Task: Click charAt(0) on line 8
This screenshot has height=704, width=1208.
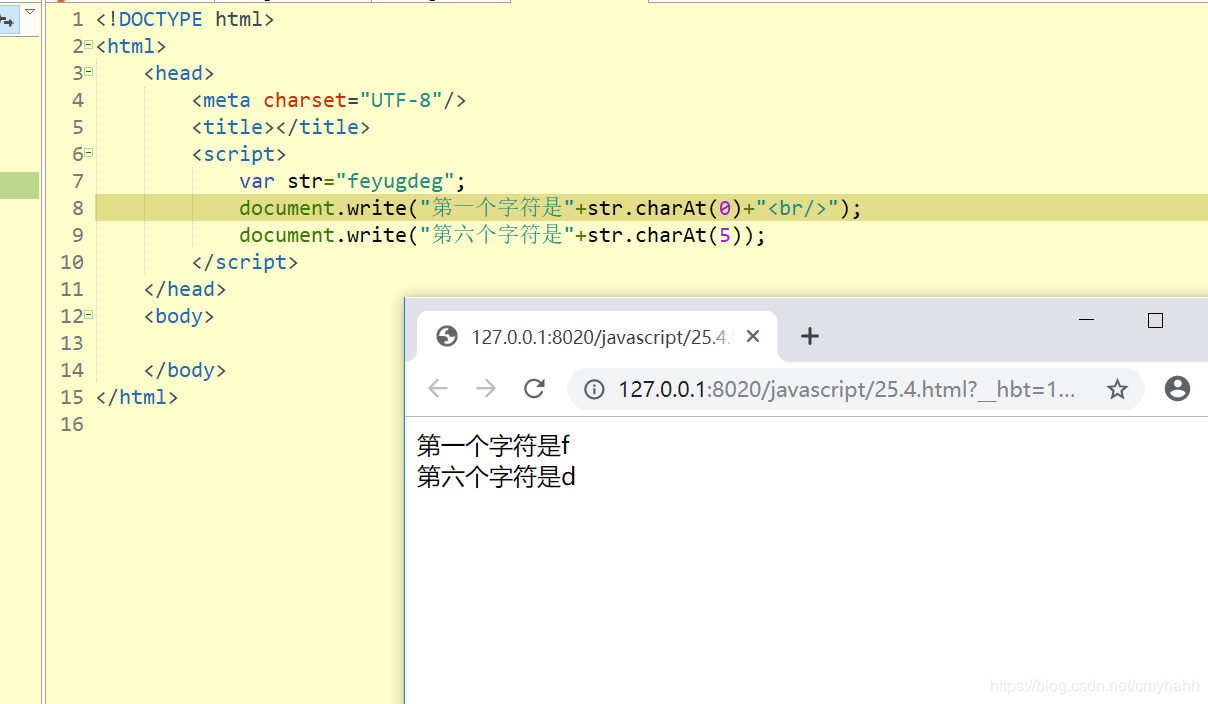Action: (689, 208)
